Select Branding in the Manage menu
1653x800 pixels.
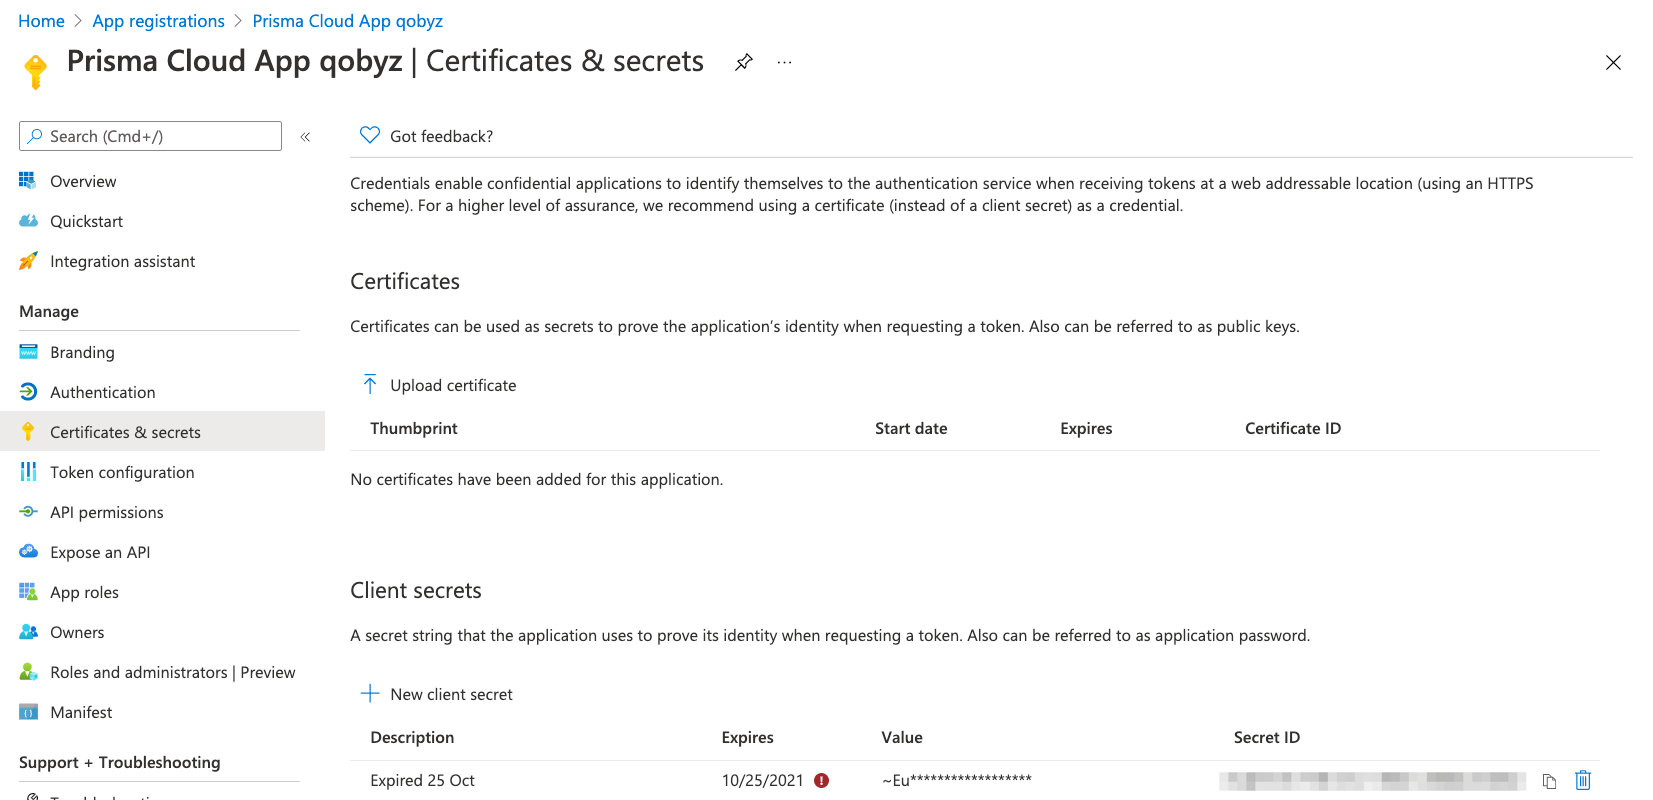[x=82, y=352]
